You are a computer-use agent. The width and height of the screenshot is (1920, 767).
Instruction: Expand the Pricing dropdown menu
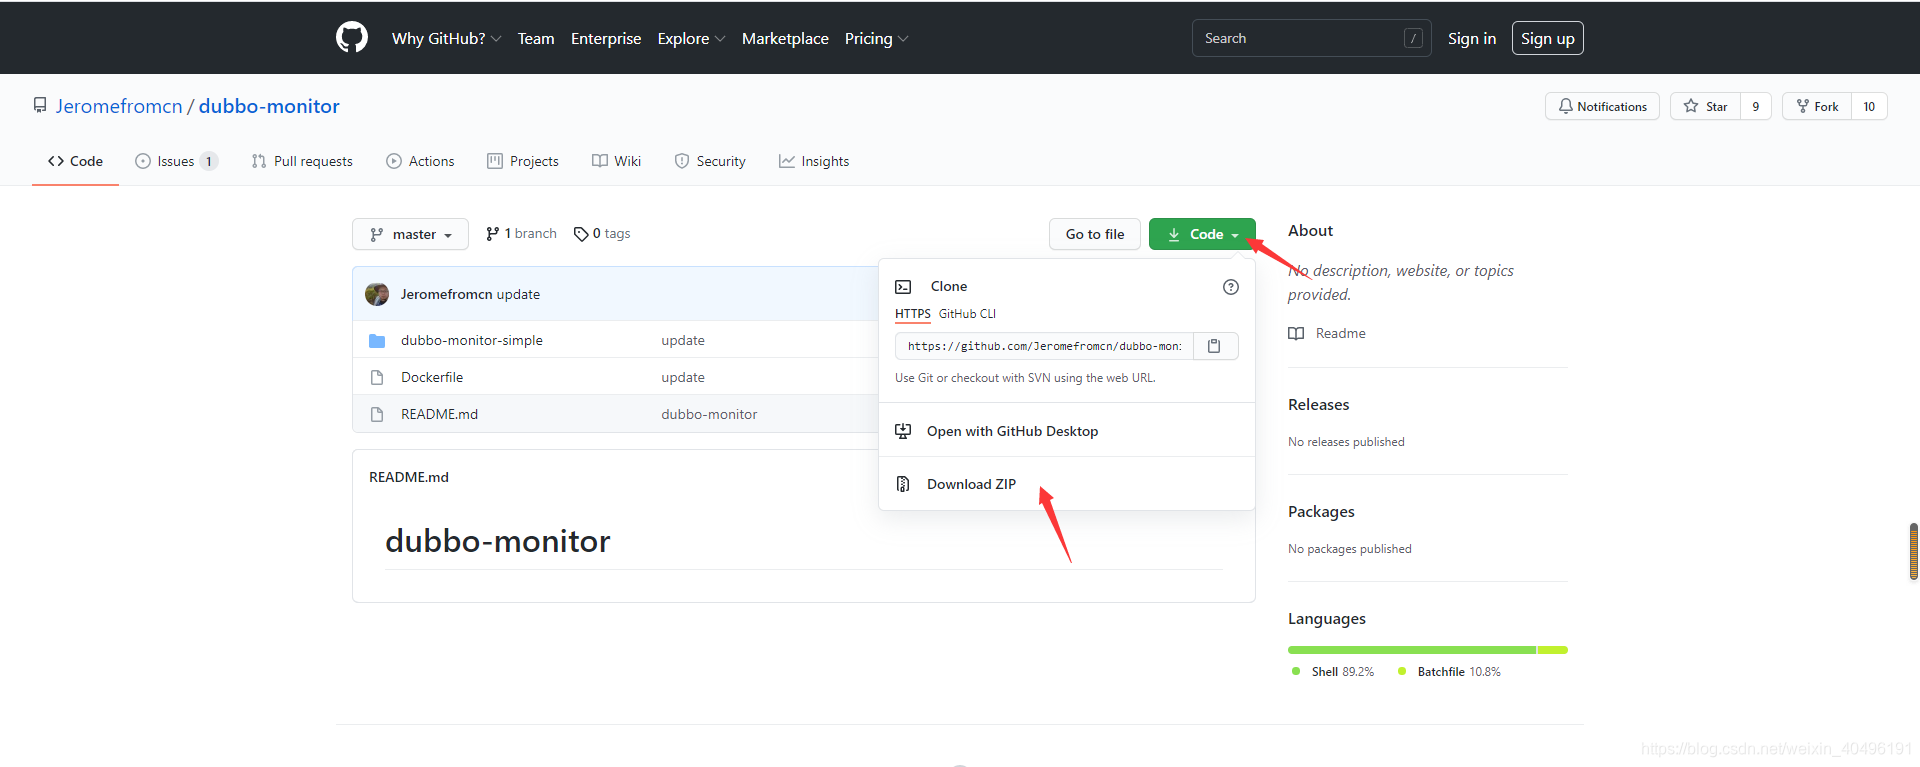pyautogui.click(x=876, y=38)
